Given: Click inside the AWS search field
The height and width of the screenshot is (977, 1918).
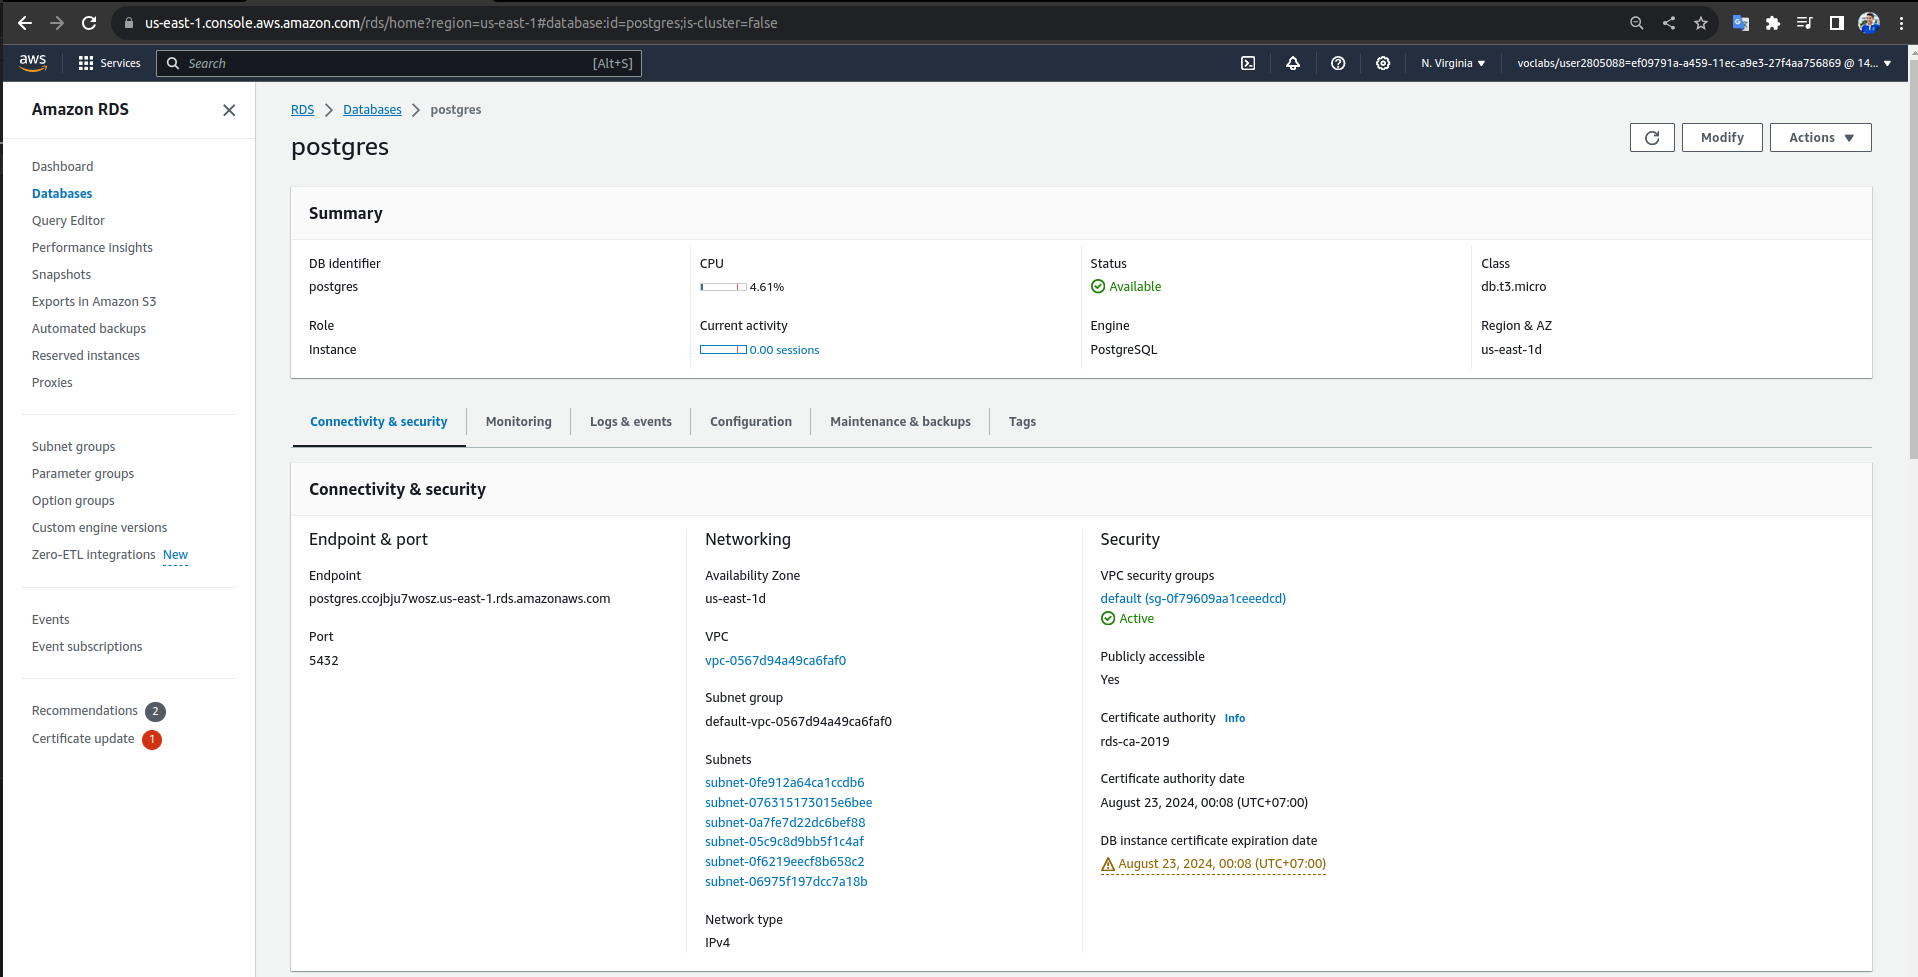Looking at the screenshot, I should pyautogui.click(x=399, y=62).
